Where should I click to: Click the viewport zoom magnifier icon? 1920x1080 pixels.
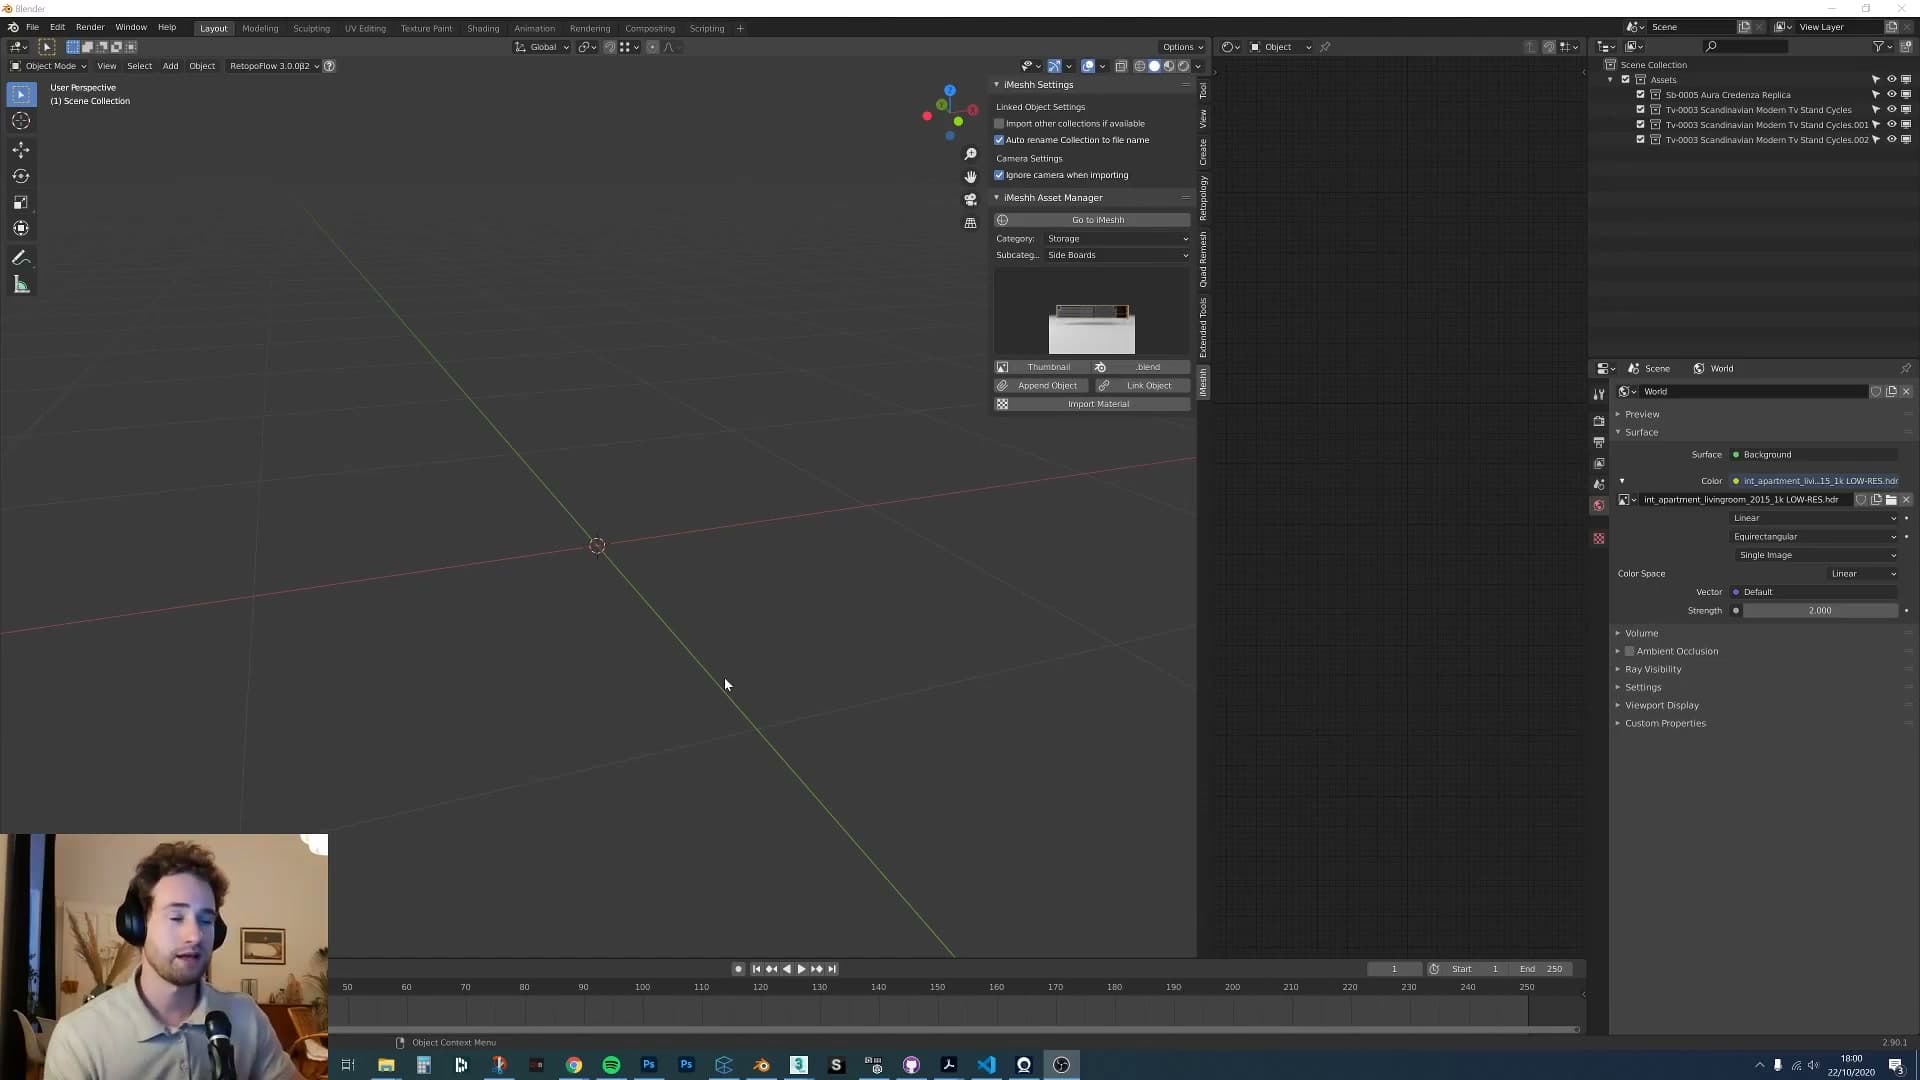(x=970, y=154)
